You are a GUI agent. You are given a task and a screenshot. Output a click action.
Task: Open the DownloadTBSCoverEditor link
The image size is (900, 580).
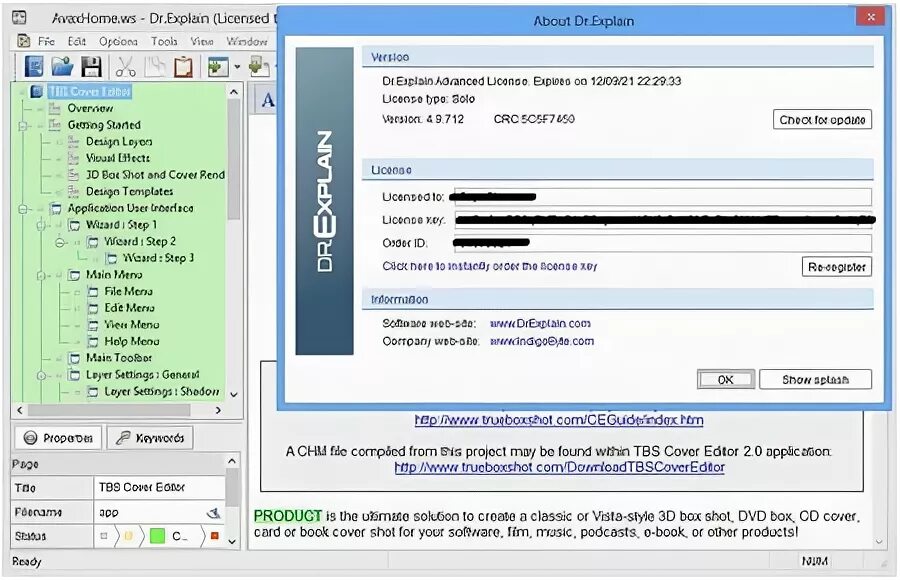coord(560,467)
